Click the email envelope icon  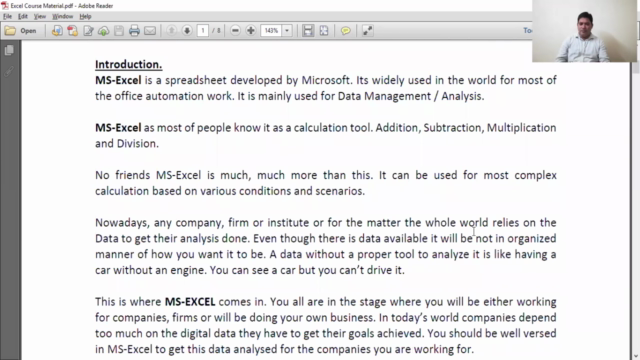[x=150, y=31]
